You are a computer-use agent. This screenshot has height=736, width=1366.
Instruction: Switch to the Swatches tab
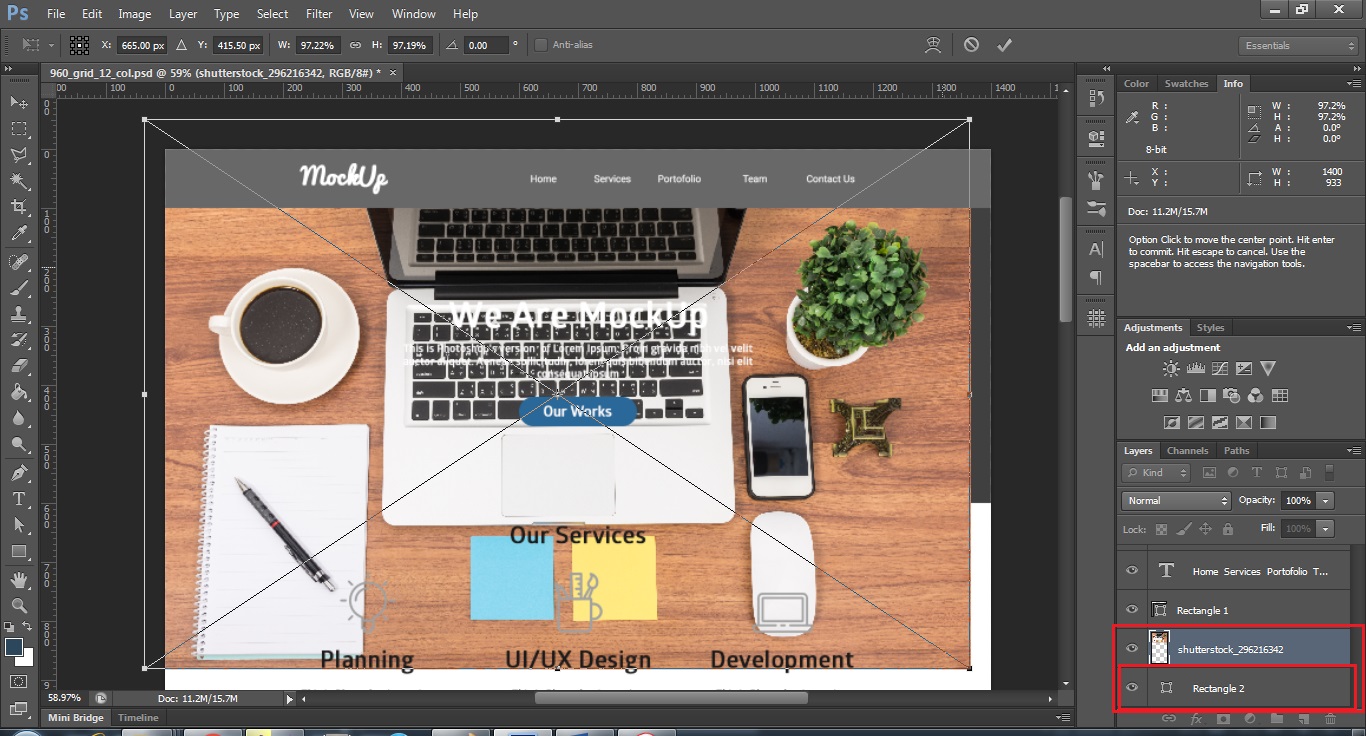pyautogui.click(x=1186, y=84)
